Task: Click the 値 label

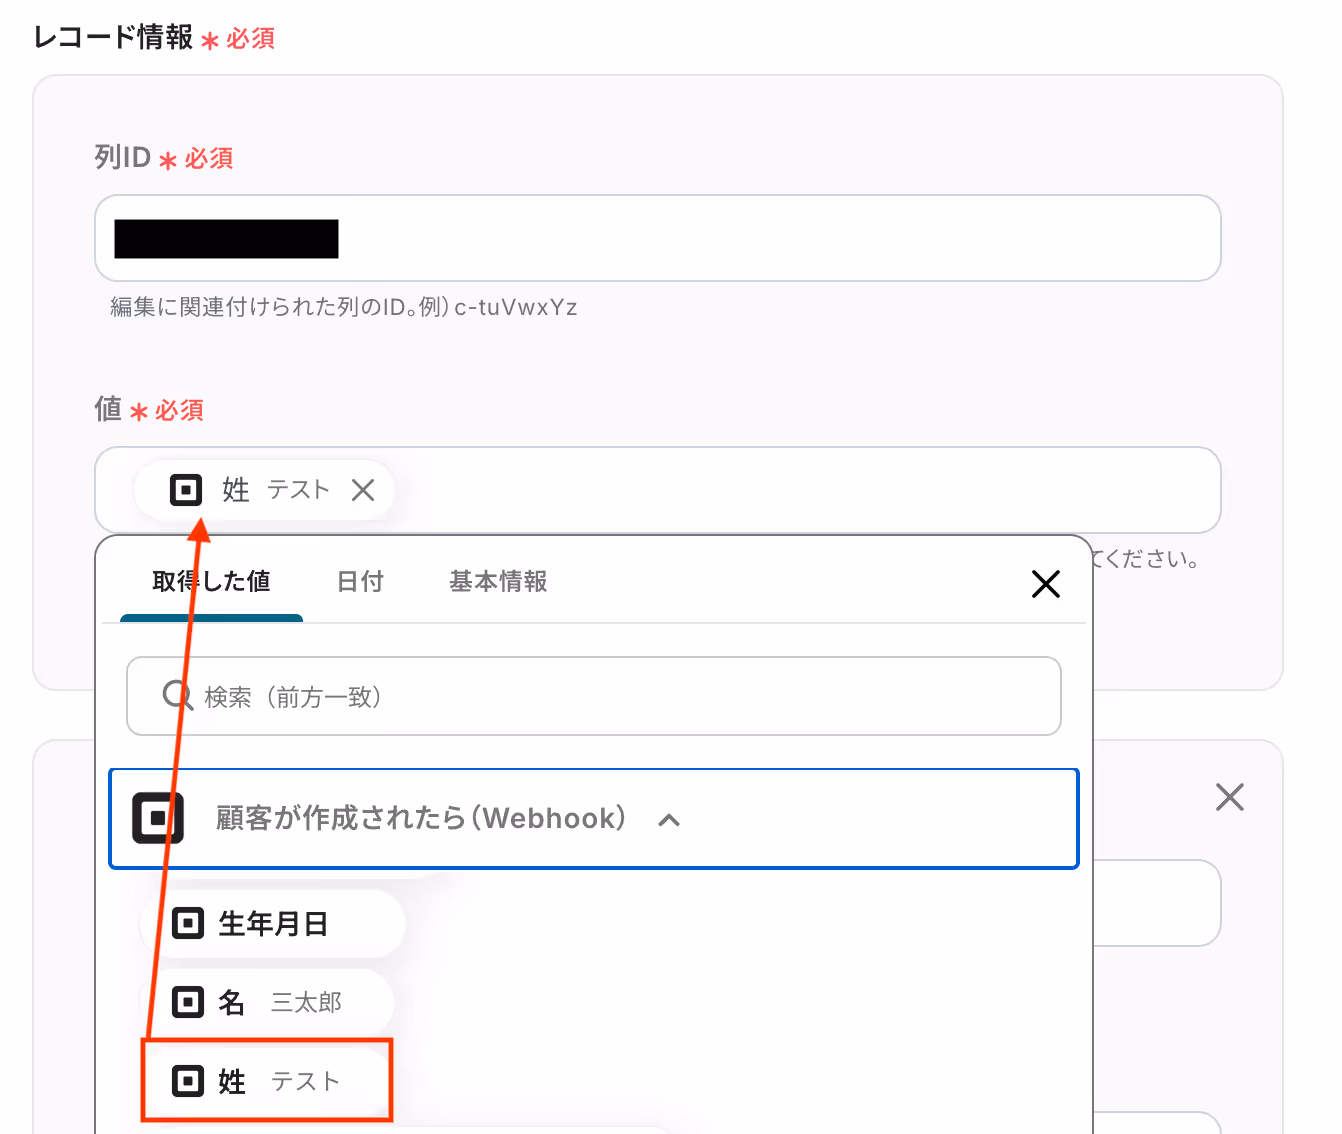Action: 108,409
